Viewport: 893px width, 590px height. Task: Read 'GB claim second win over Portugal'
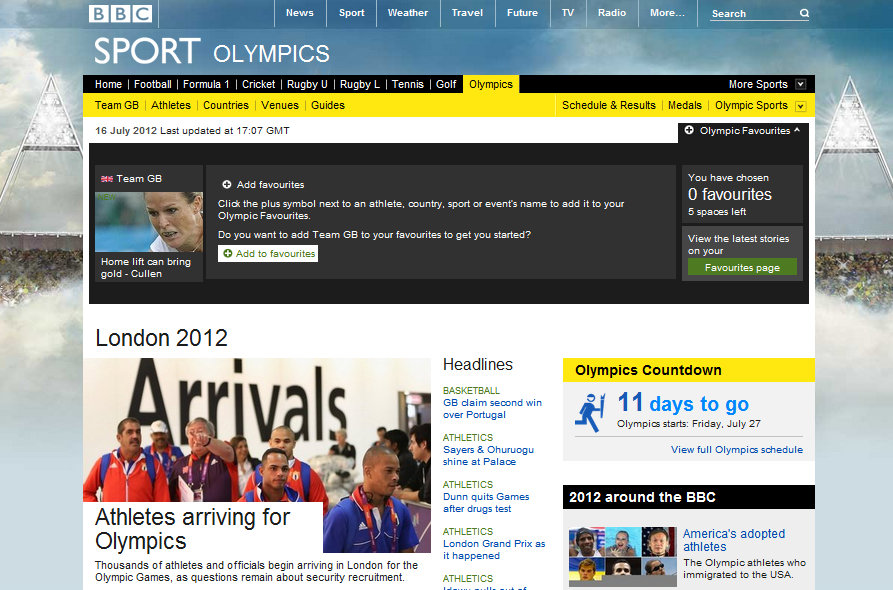point(492,408)
